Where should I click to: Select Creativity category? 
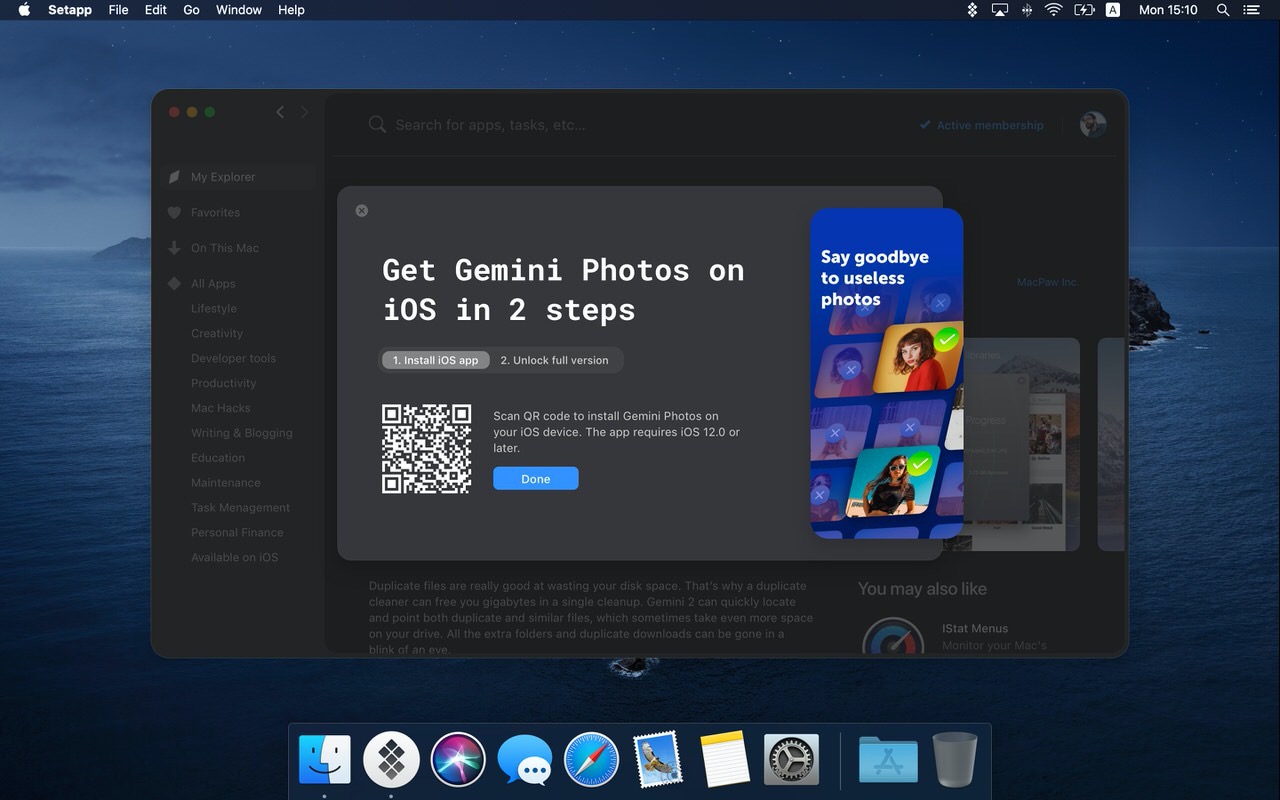pyautogui.click(x=217, y=334)
